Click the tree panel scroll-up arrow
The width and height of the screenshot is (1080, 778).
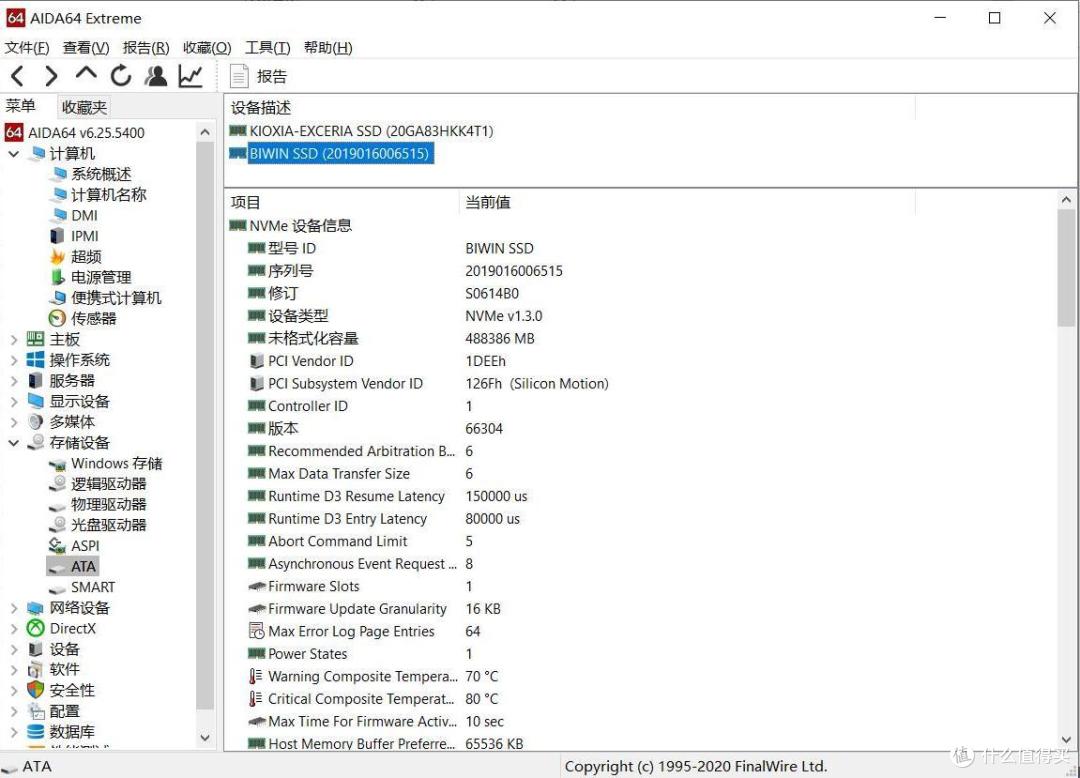[205, 132]
